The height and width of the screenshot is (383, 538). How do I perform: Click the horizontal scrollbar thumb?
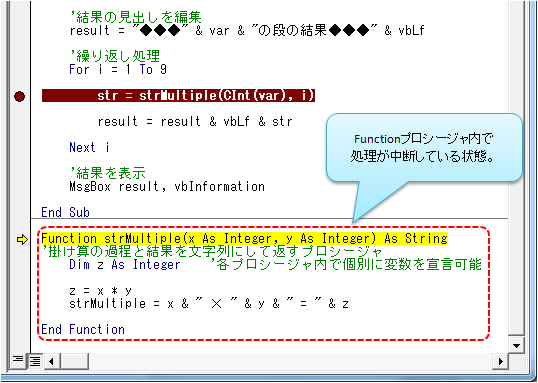(x=74, y=361)
